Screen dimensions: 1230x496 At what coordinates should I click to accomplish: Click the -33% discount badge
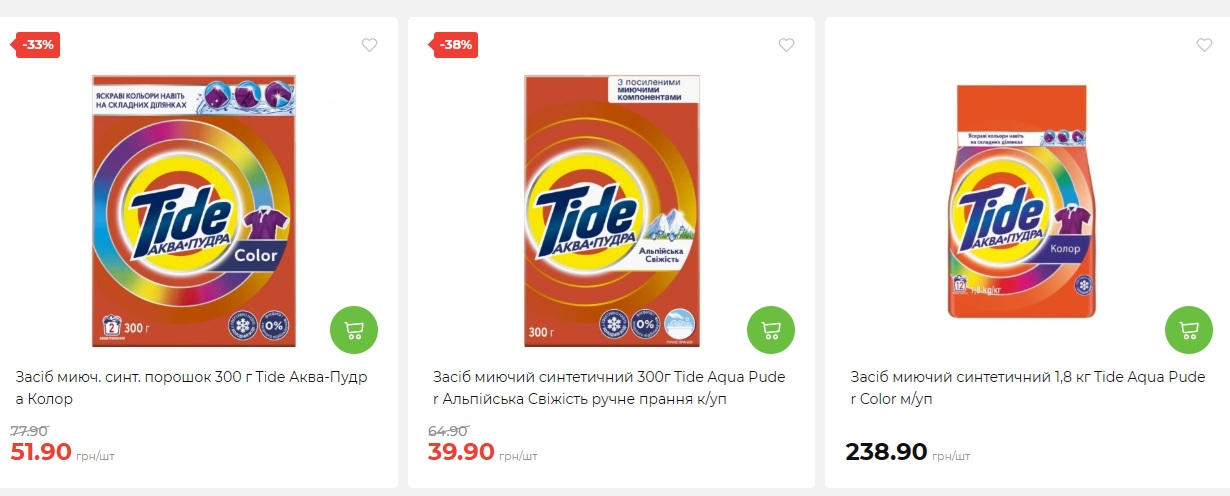(38, 45)
